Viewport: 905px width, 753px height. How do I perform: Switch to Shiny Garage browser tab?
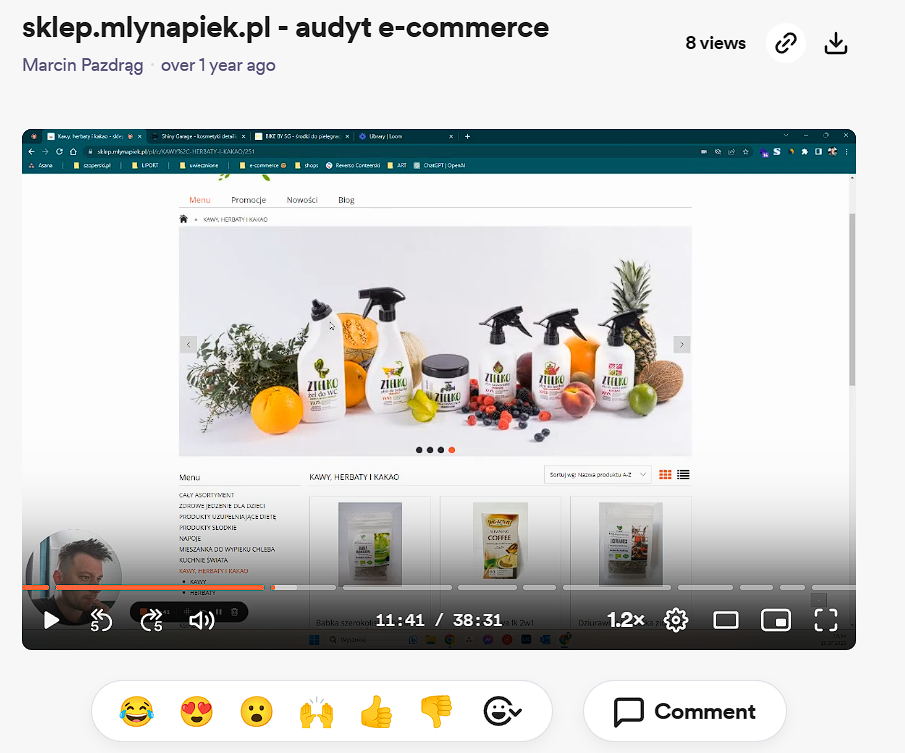[198, 137]
